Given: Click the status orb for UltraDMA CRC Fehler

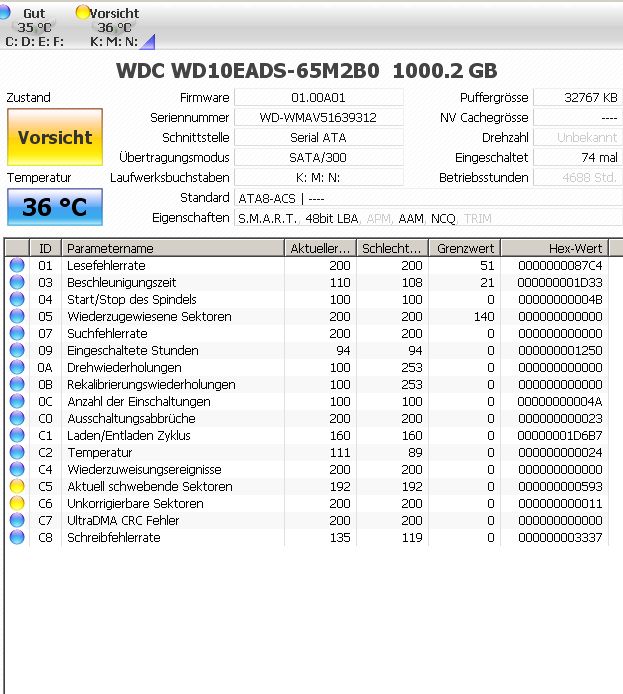Looking at the screenshot, I should 17,520.
